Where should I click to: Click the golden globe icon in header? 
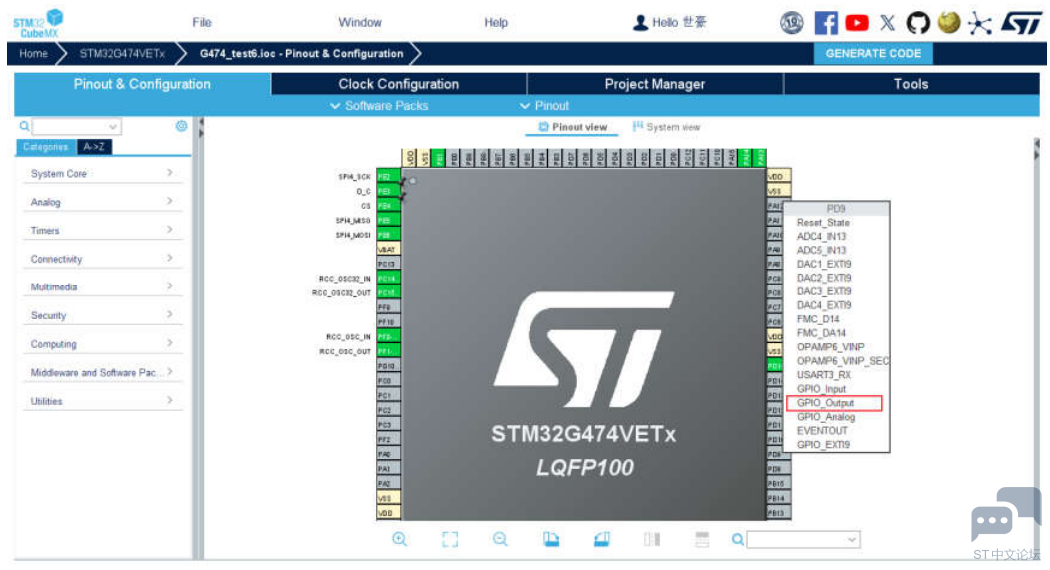tap(949, 23)
